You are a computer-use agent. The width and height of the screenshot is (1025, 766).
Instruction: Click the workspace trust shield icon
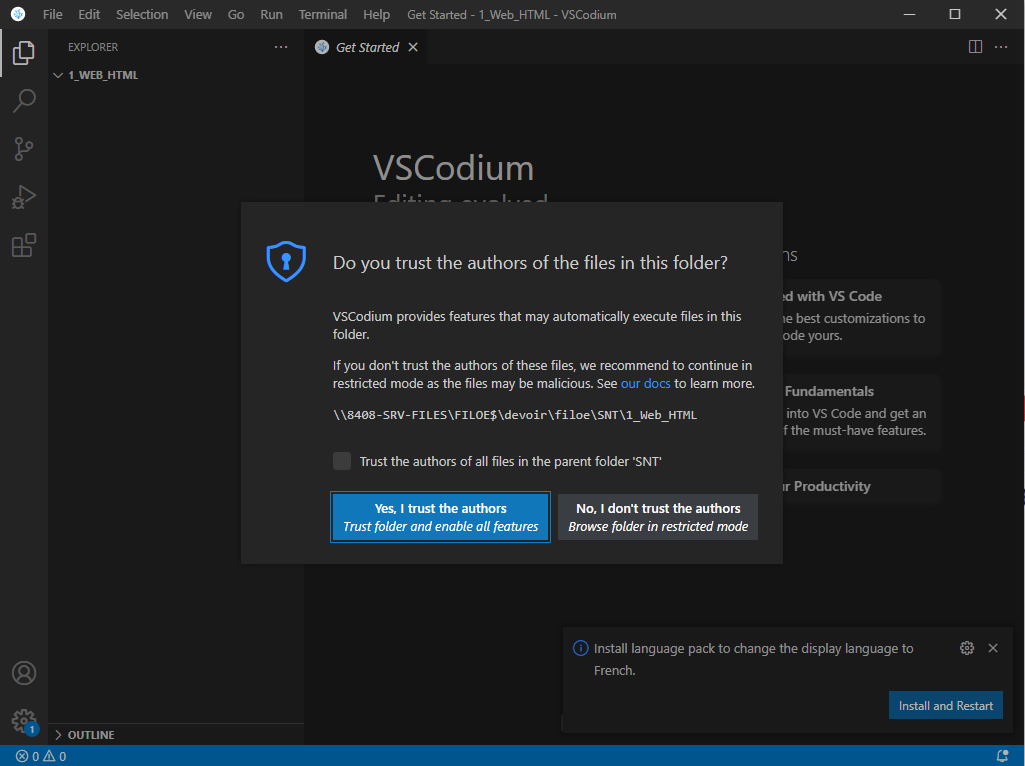pyautogui.click(x=286, y=261)
